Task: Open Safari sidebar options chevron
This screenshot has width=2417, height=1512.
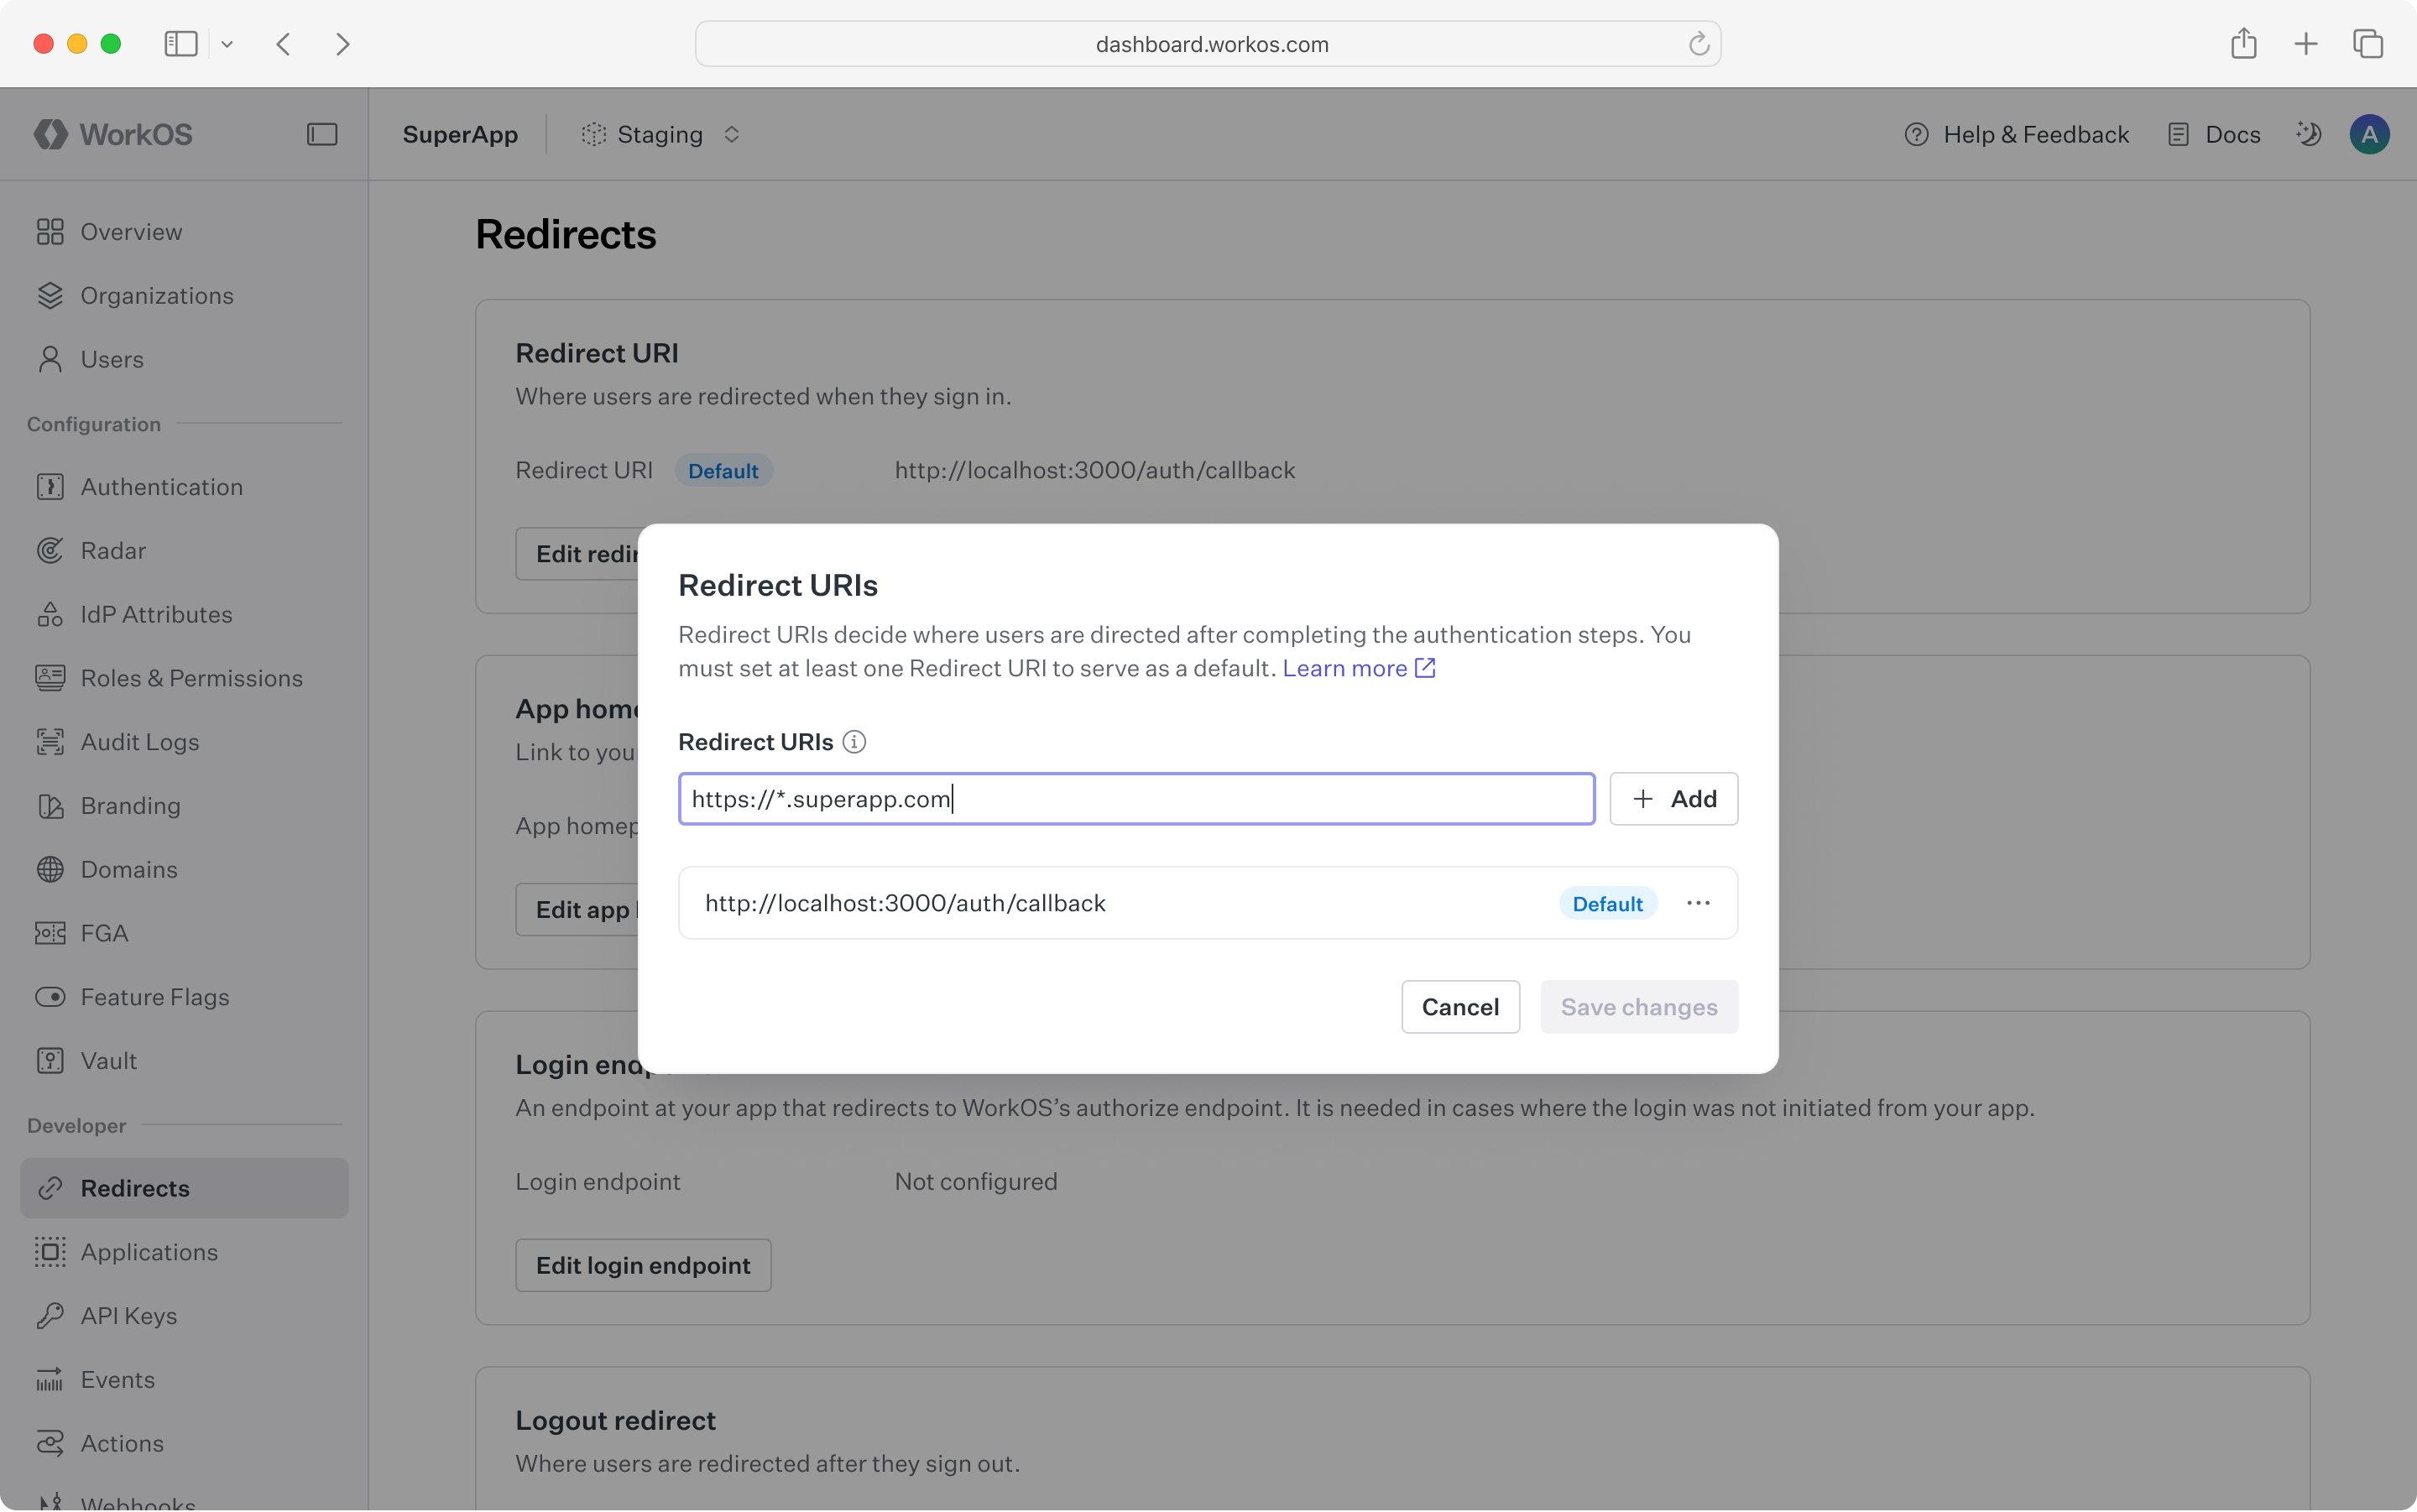Action: coord(227,44)
